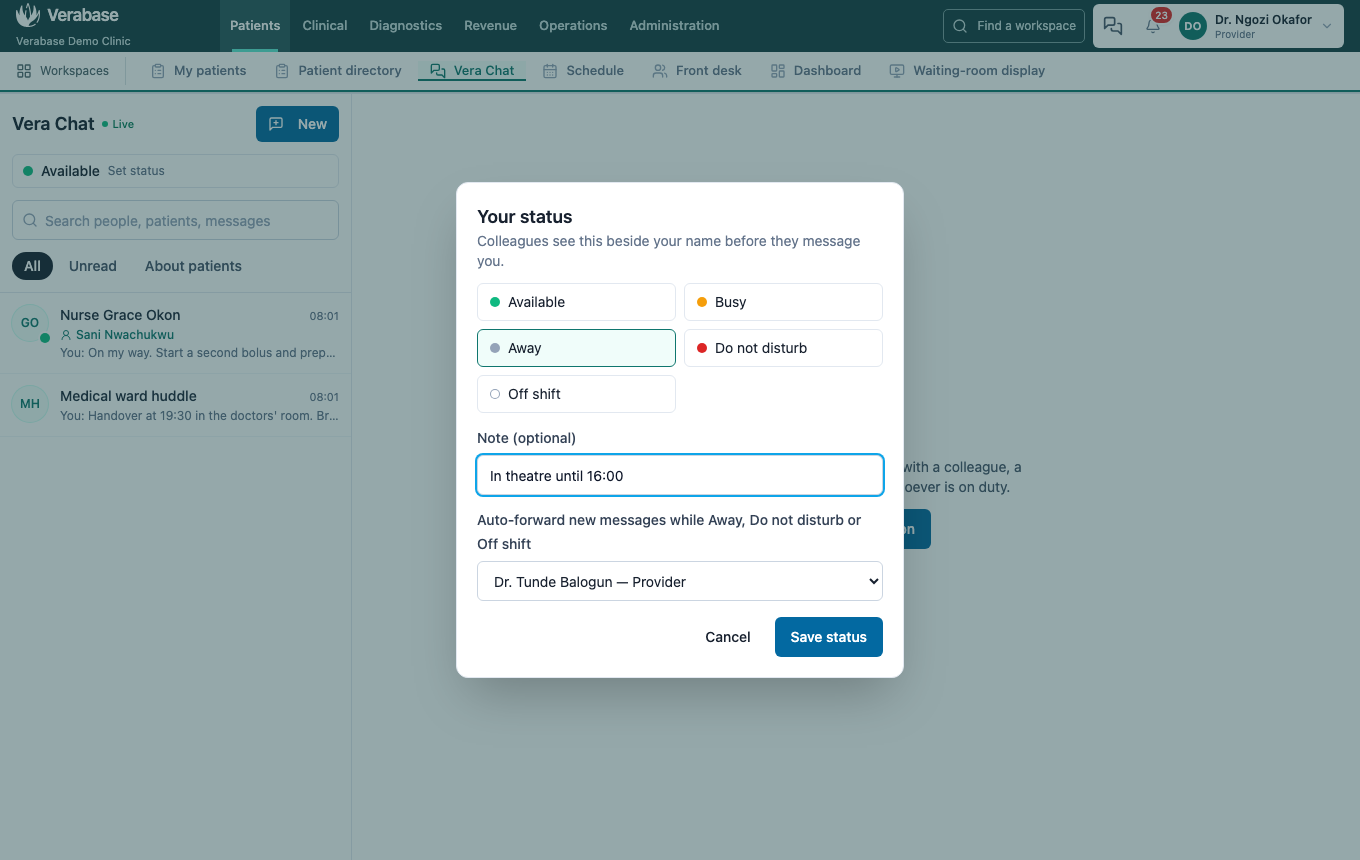This screenshot has width=1360, height=860.
Task: Open the auto-forward Dr. Tunde Balogun dropdown
Action: (680, 581)
